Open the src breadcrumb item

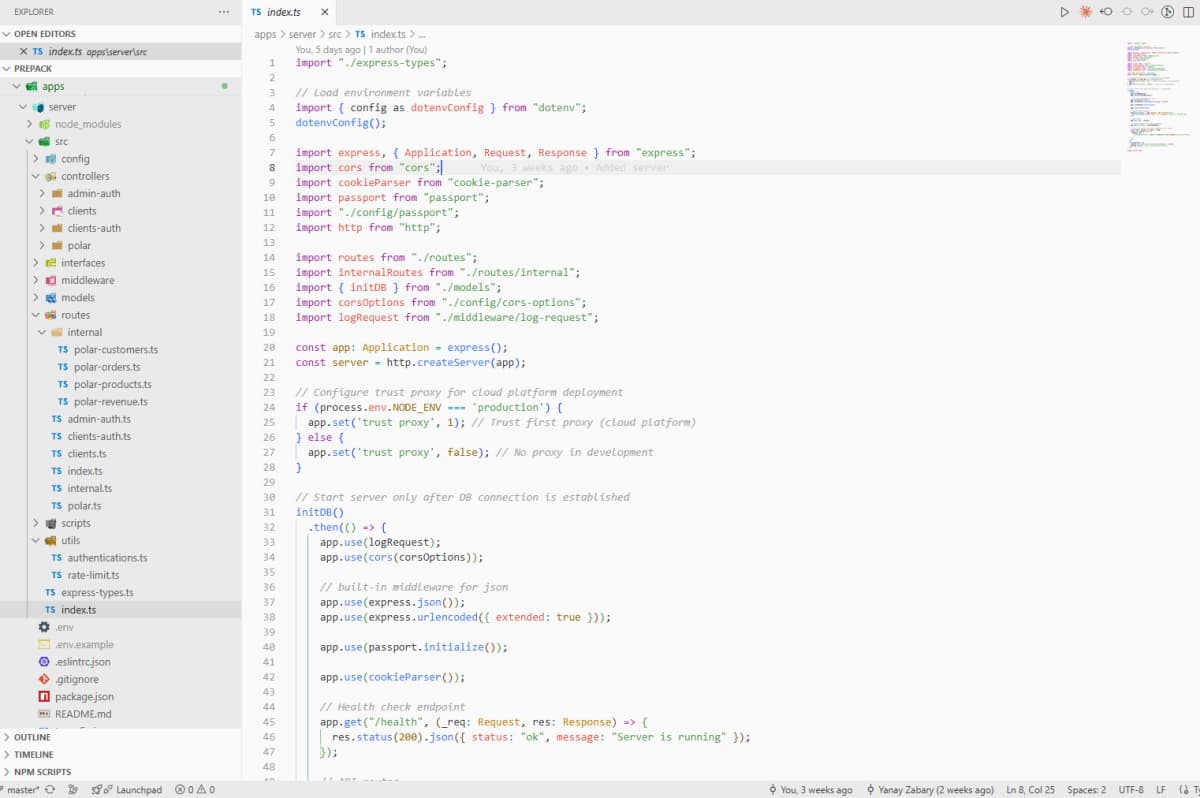coord(333,32)
